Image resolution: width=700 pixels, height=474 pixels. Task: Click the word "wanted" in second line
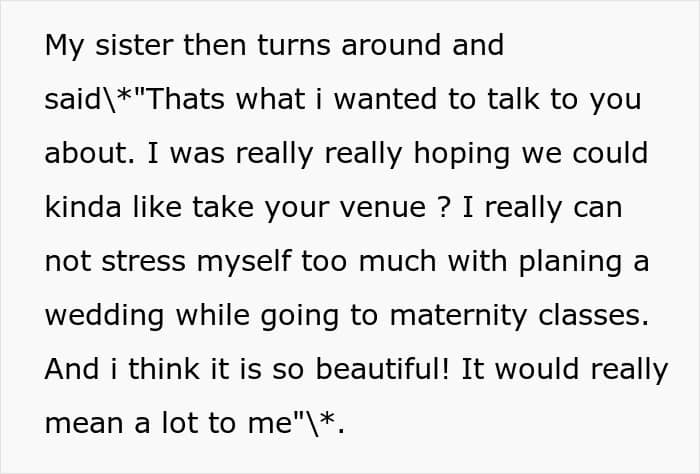(385, 99)
